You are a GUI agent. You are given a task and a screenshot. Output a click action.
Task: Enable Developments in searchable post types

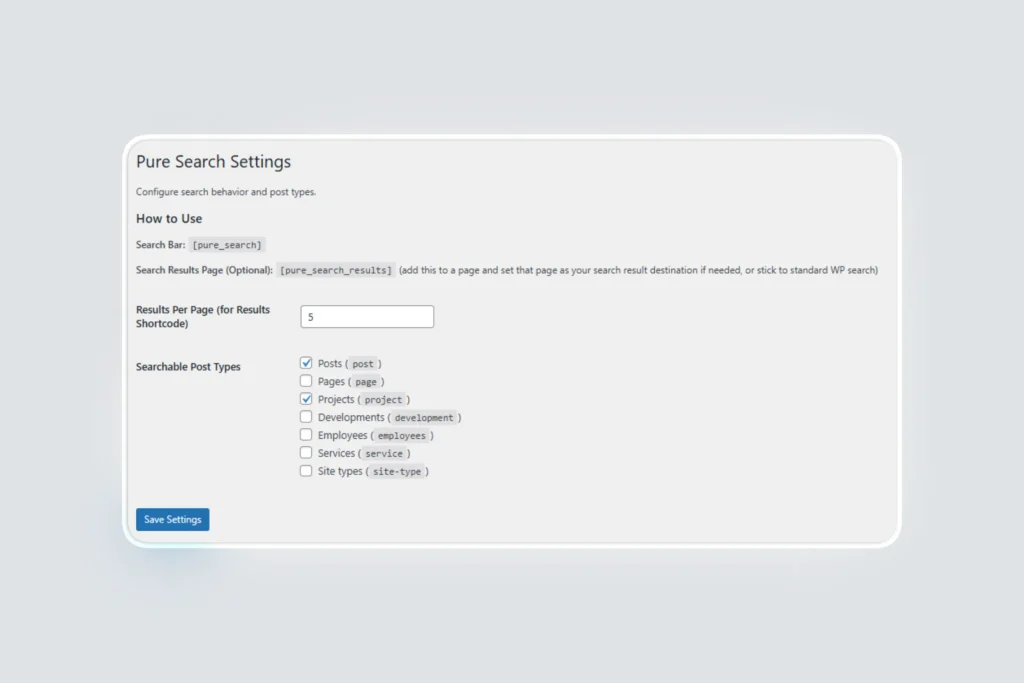tap(306, 417)
